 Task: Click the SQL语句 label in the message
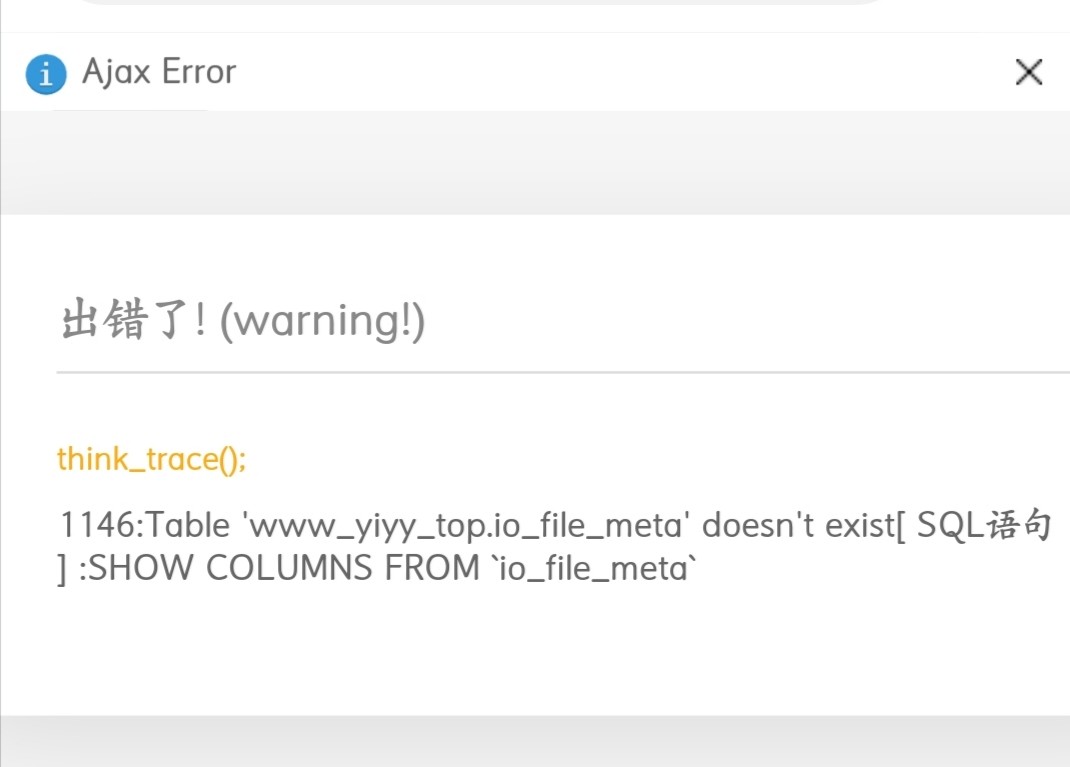(x=983, y=525)
